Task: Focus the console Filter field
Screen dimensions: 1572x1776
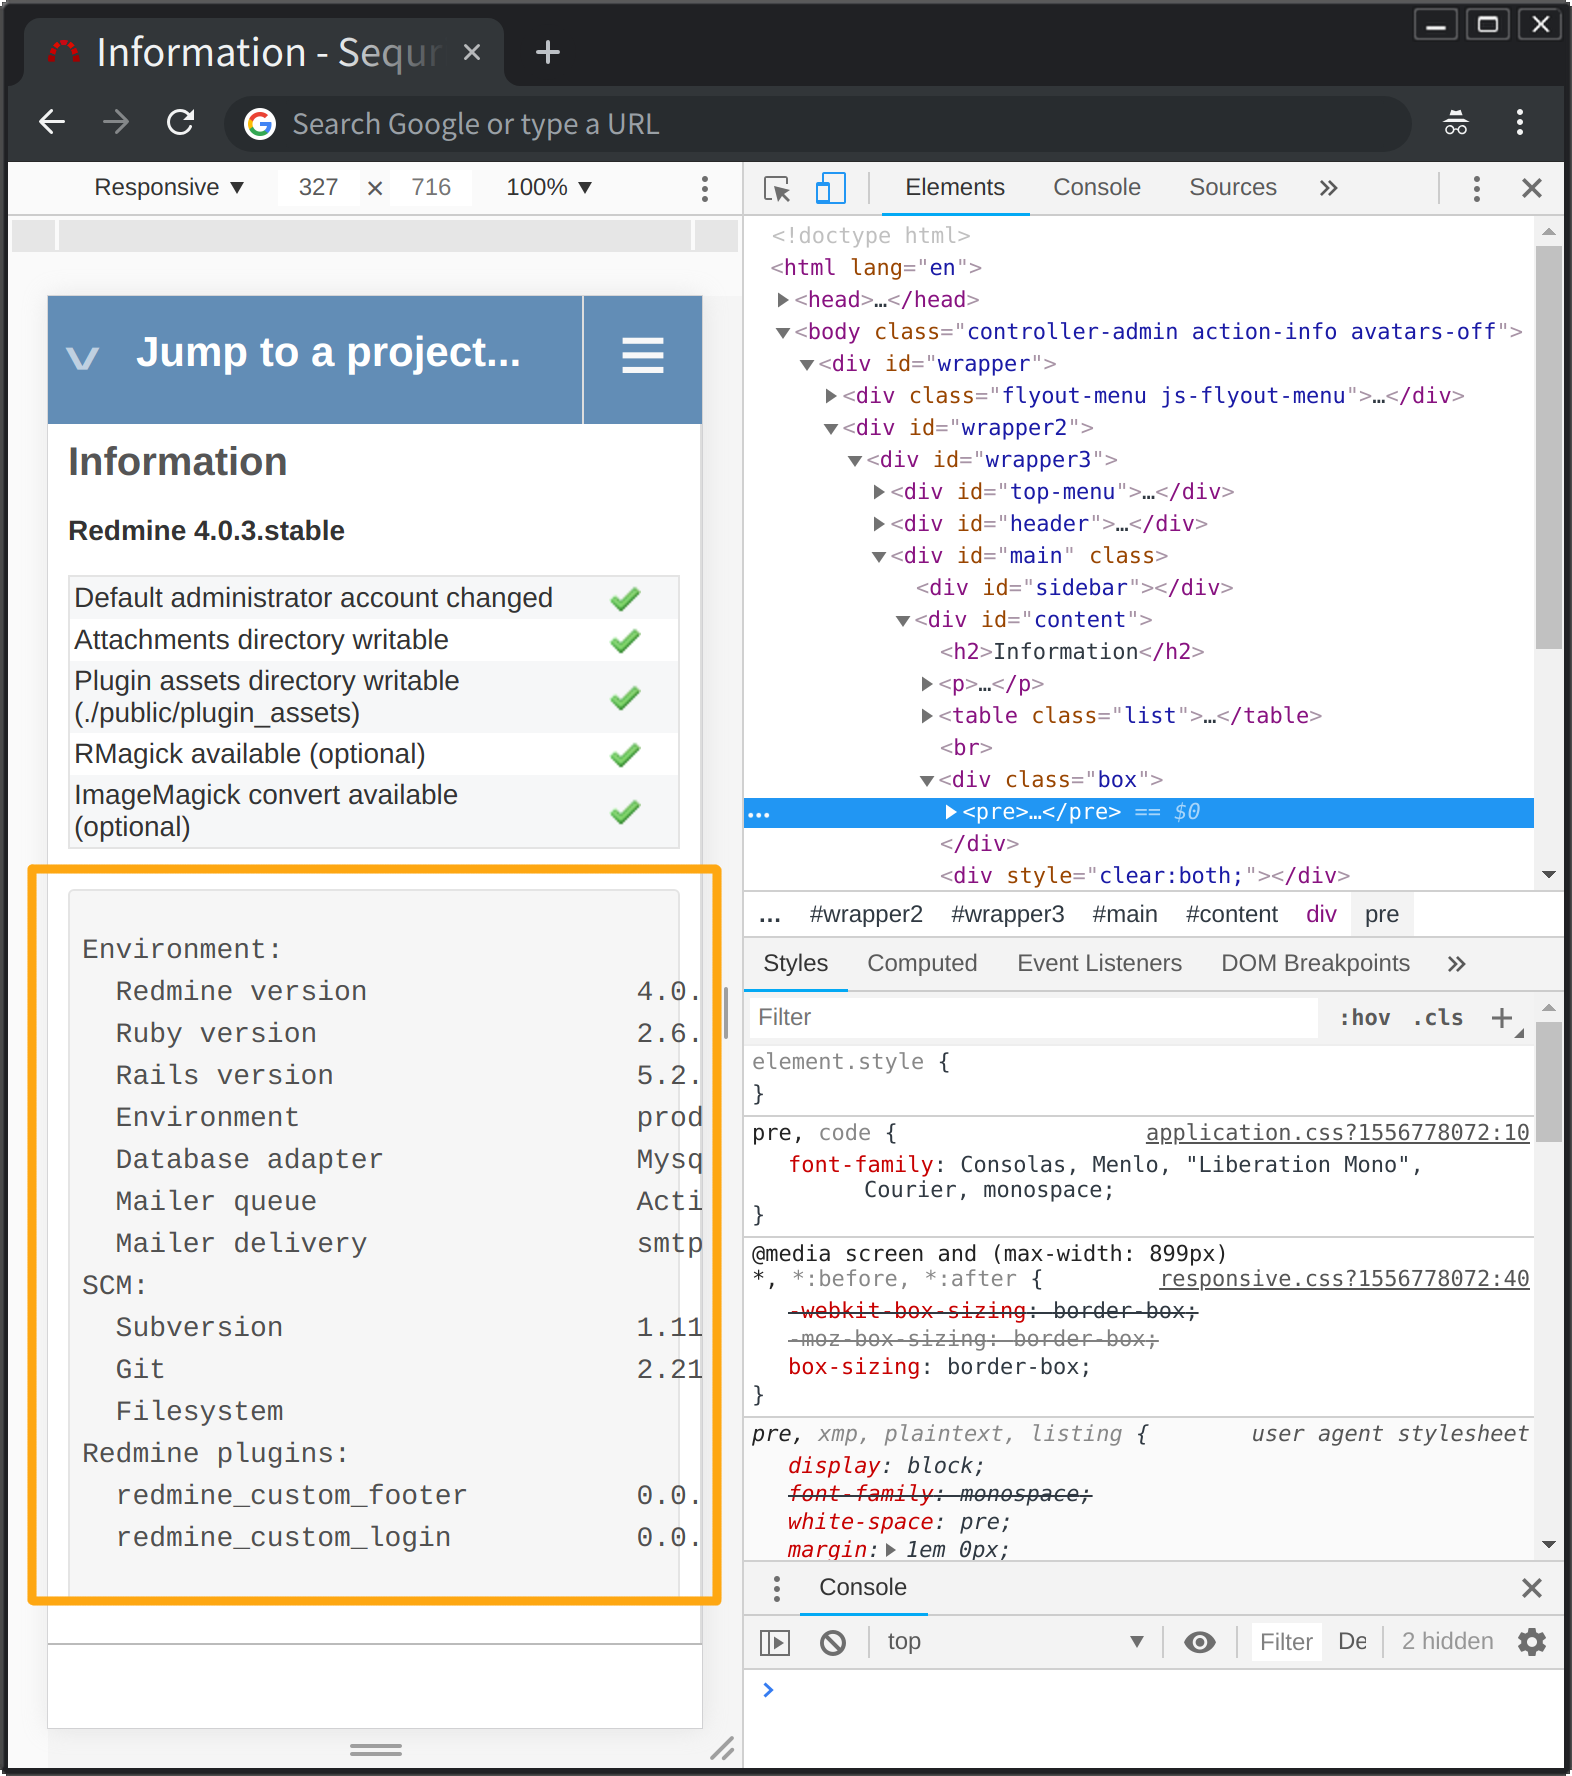Action: point(1286,1642)
